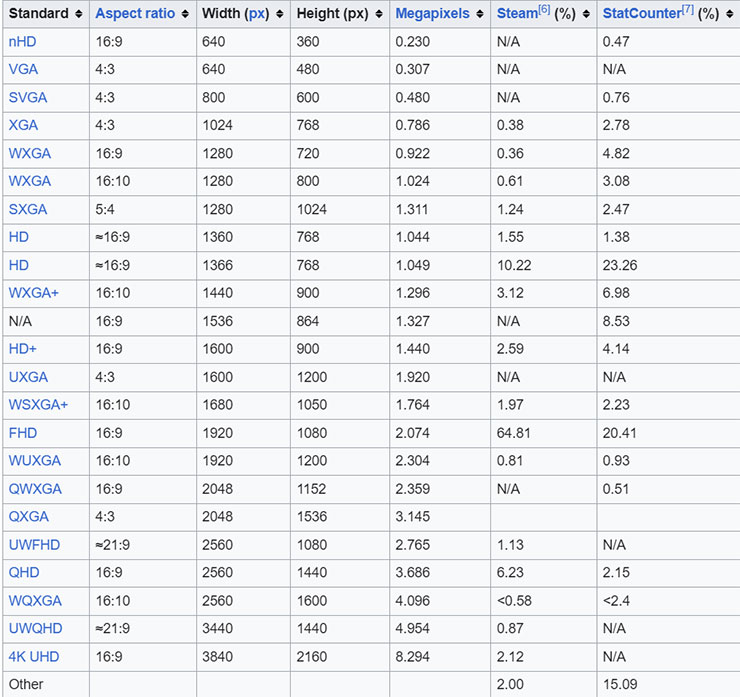Click sort arrows in Width column header

pos(280,14)
